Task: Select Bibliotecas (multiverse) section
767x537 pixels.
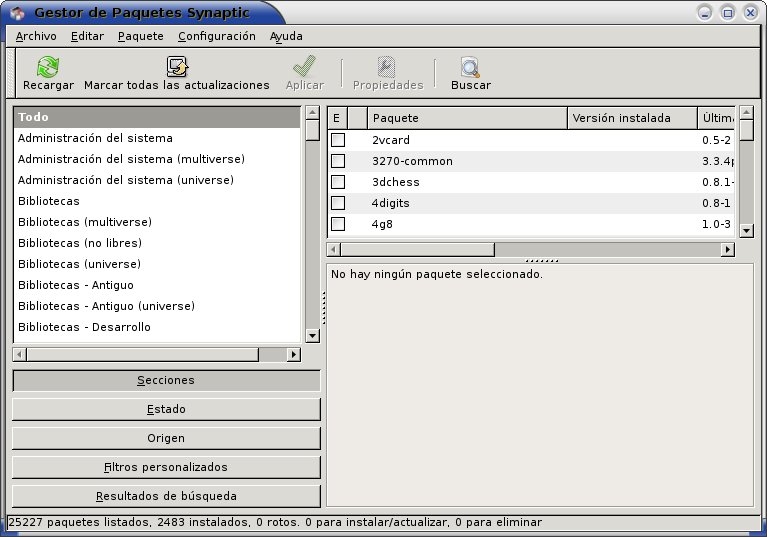Action: (157, 223)
